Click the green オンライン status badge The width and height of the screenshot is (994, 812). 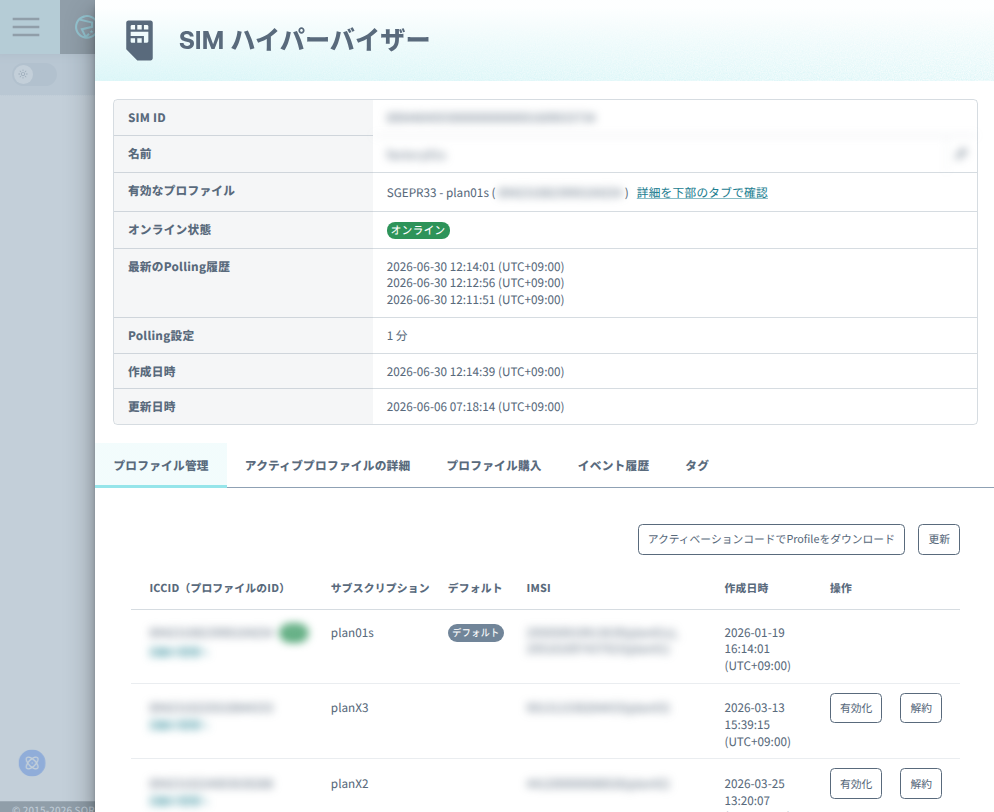[418, 230]
